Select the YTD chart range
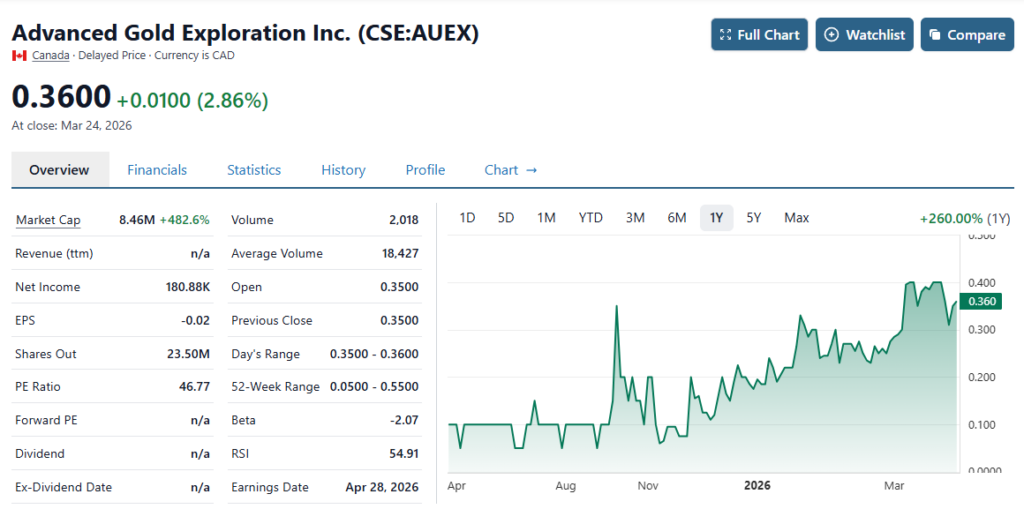Viewport: 1024px width, 509px height. click(591, 218)
